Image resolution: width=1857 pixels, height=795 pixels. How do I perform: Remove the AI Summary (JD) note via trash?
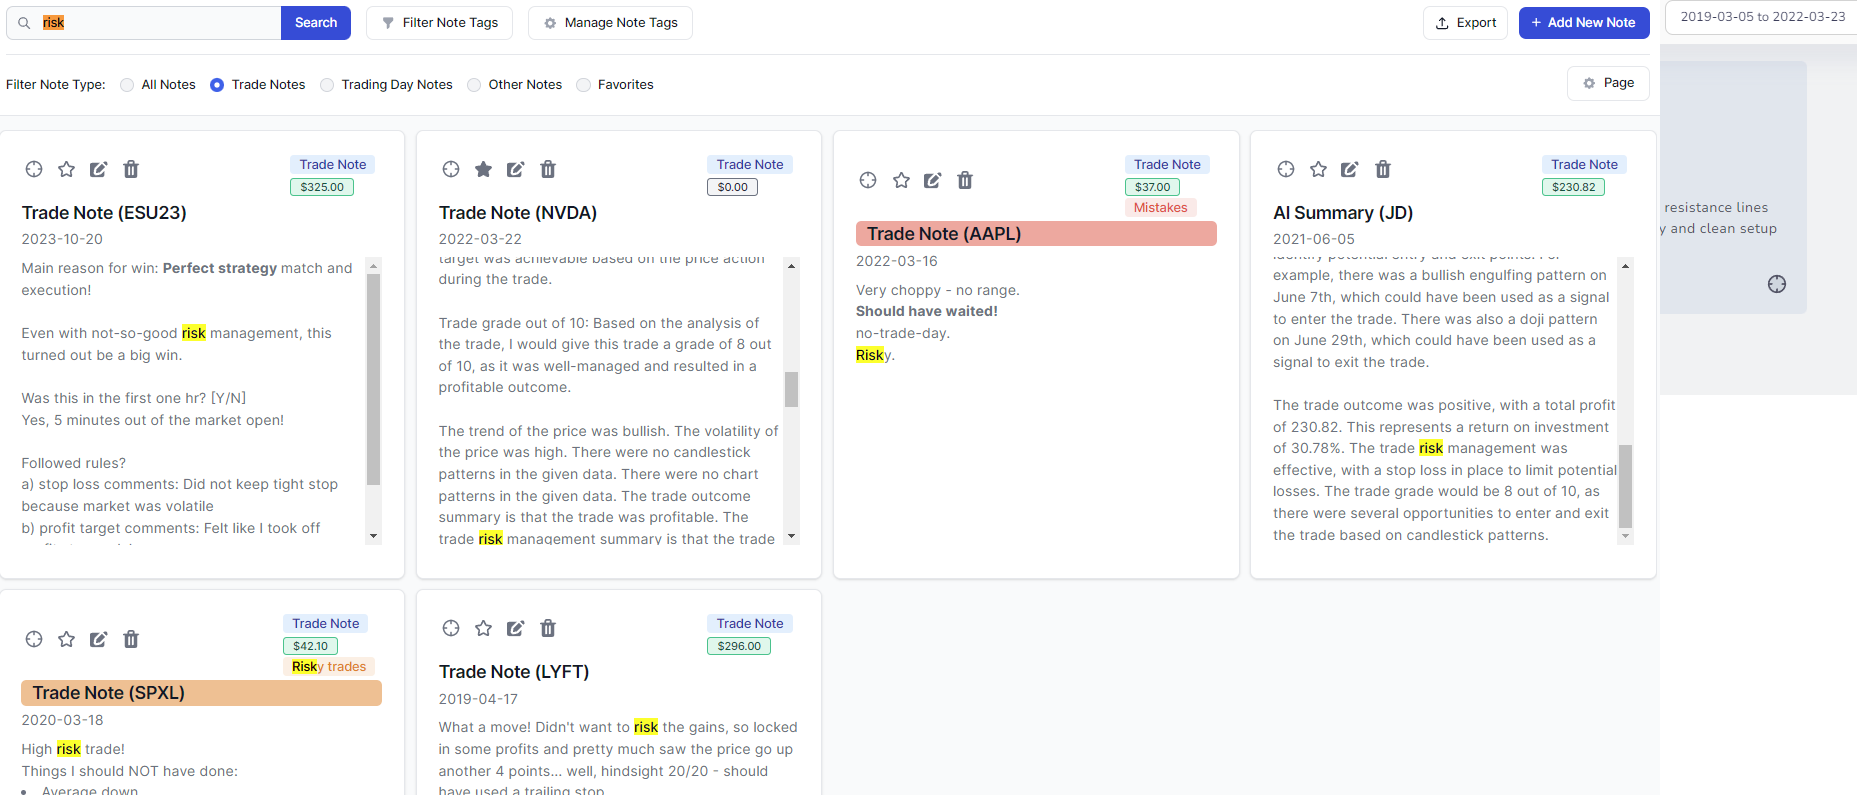[1383, 169]
